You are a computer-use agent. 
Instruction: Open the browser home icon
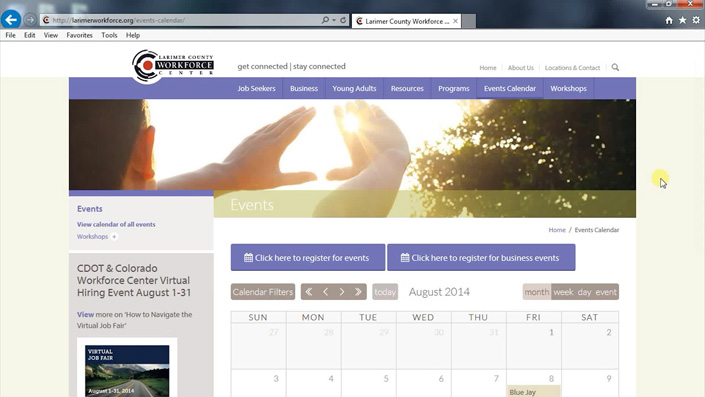tap(669, 20)
